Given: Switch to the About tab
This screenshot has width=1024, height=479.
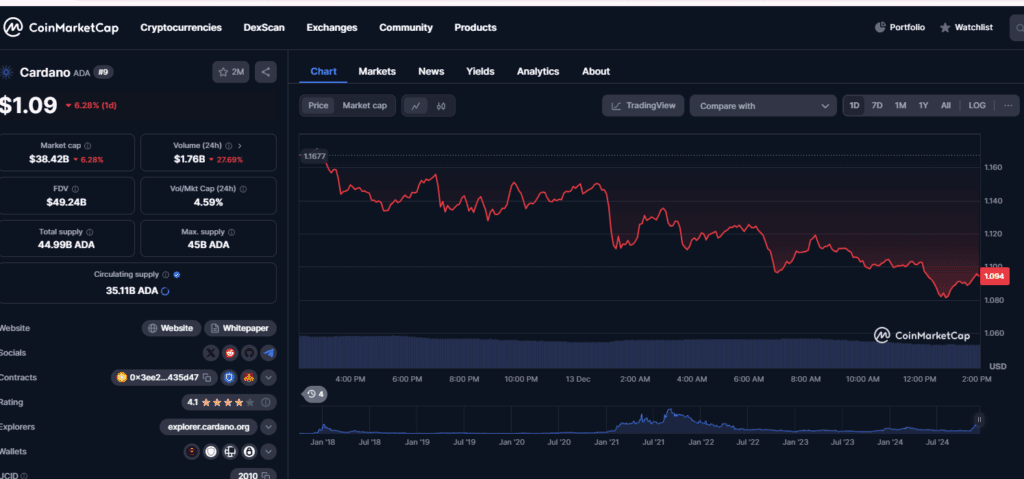Looking at the screenshot, I should tap(596, 71).
